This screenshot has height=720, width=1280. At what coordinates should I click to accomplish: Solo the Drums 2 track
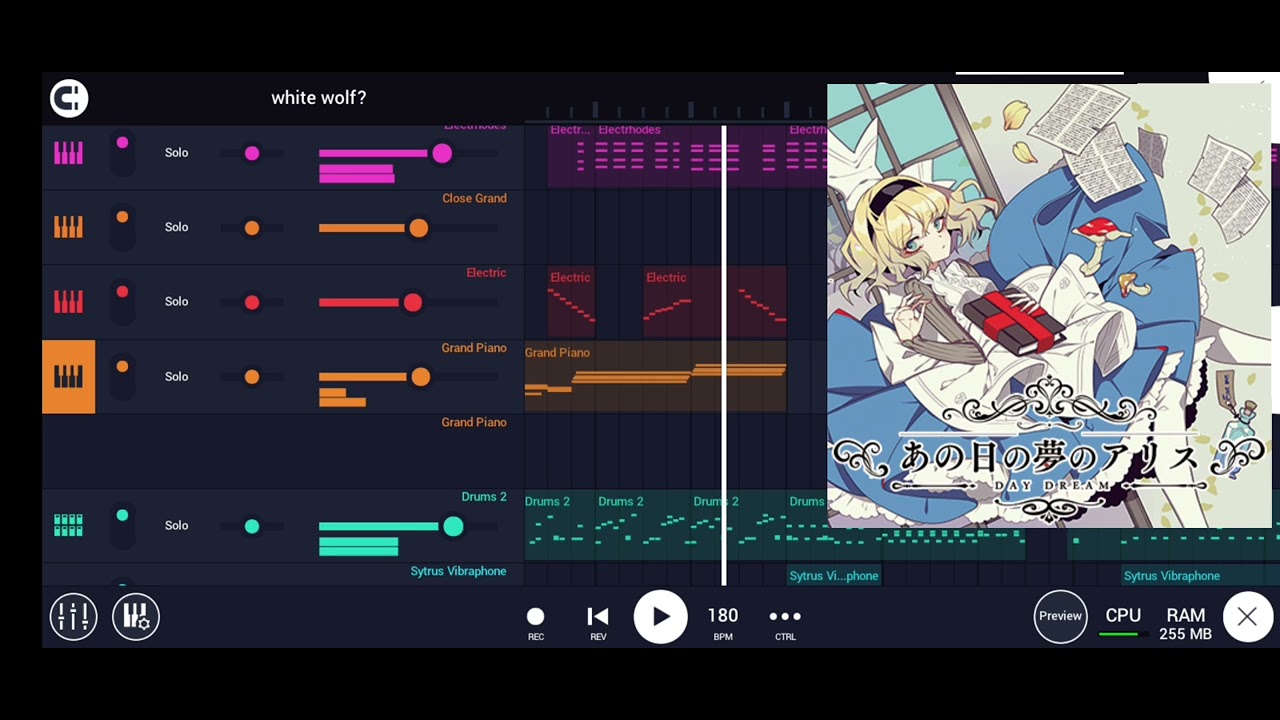point(176,525)
